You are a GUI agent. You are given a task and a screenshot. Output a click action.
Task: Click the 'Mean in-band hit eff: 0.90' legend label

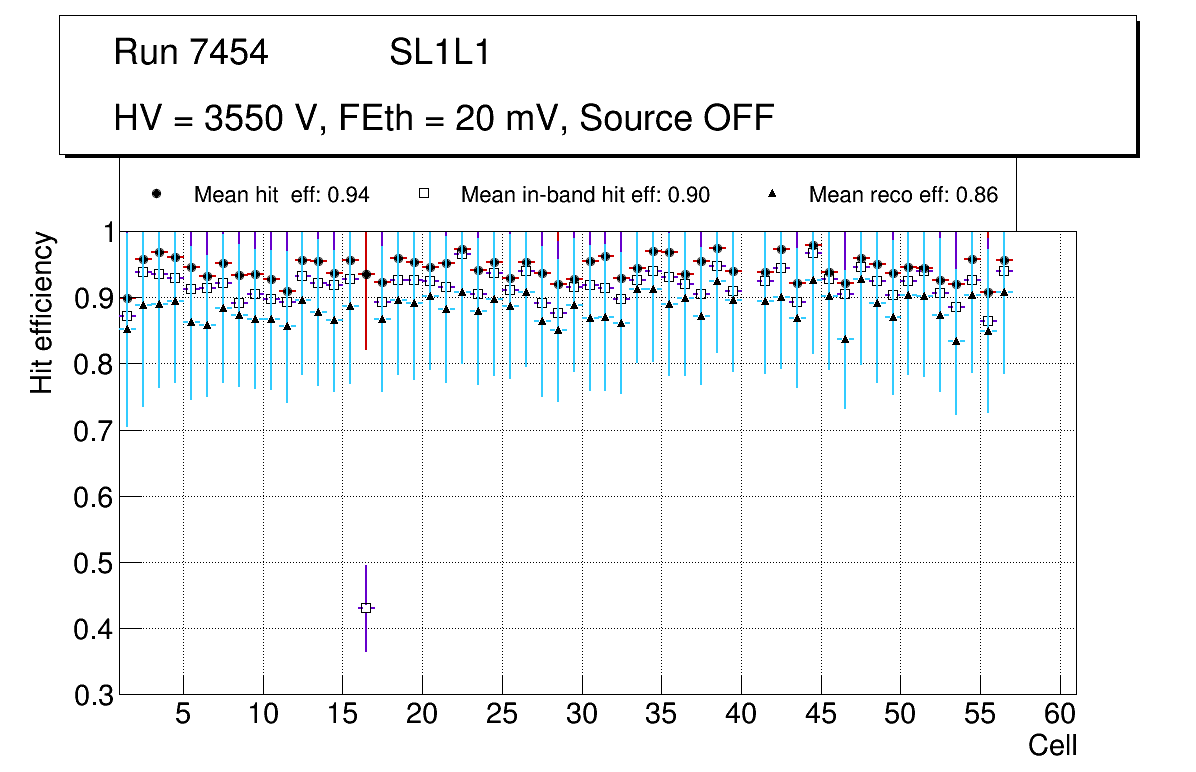(585, 195)
